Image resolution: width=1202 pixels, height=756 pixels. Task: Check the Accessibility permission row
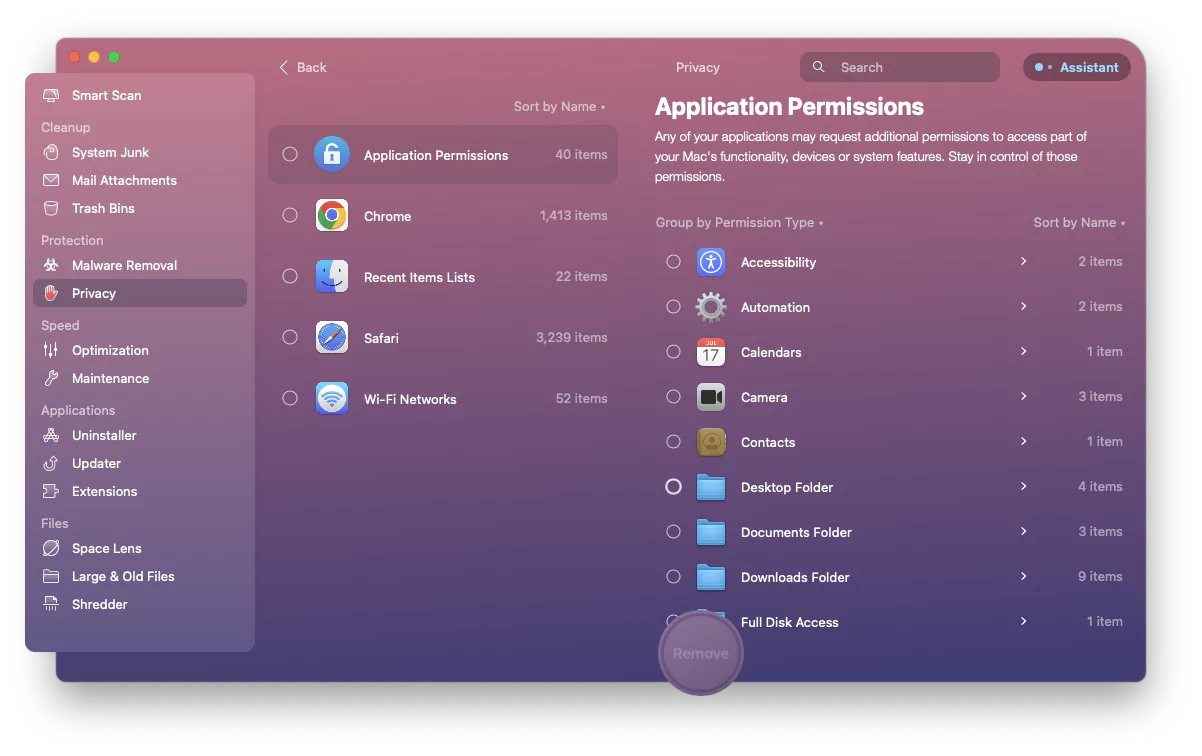673,262
